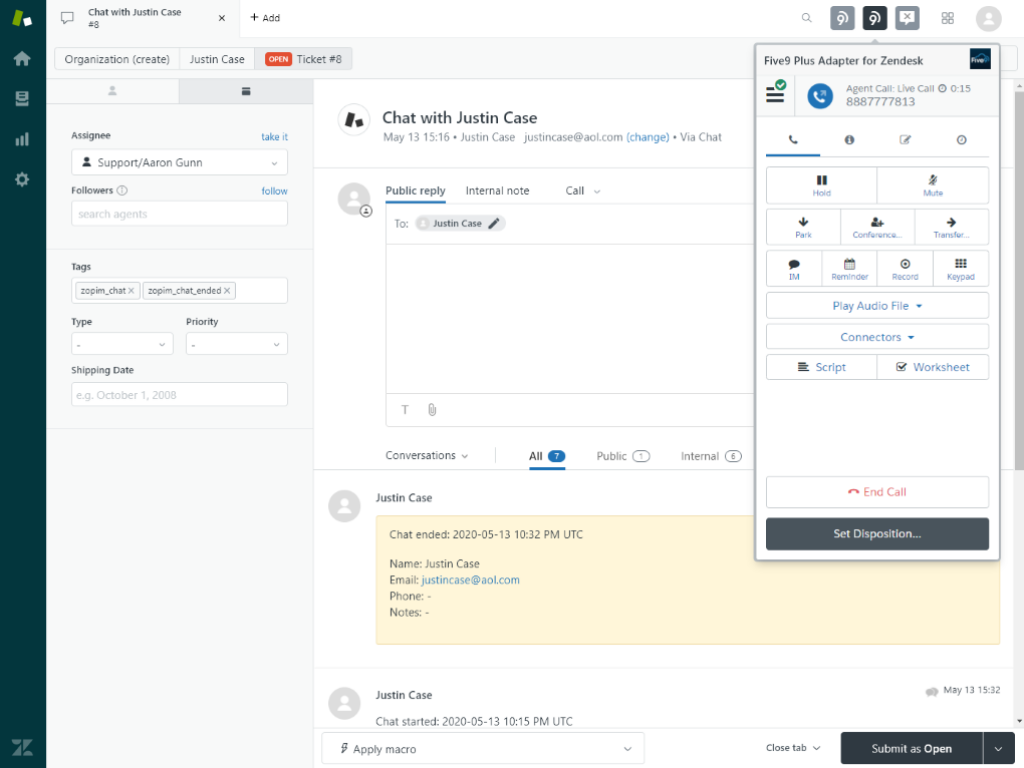1024x768 pixels.
Task: Open the Zendesk Chat icon in top bar
Action: [x=907, y=18]
